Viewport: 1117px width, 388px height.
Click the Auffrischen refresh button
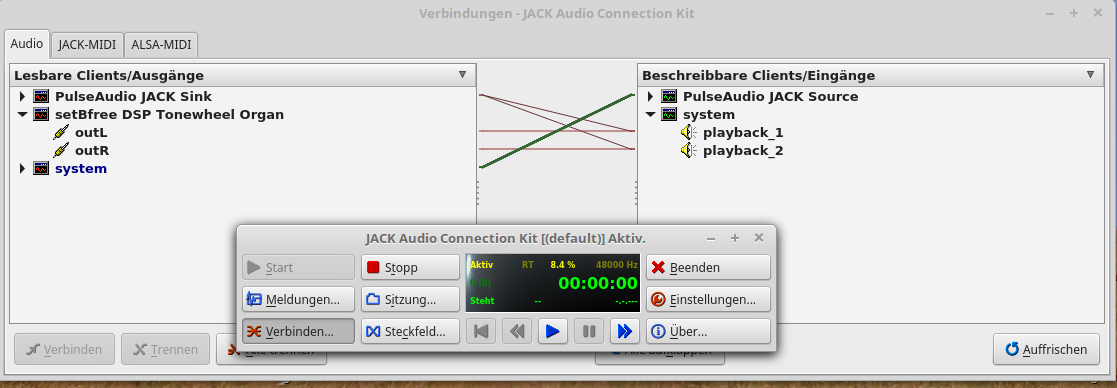click(1046, 349)
